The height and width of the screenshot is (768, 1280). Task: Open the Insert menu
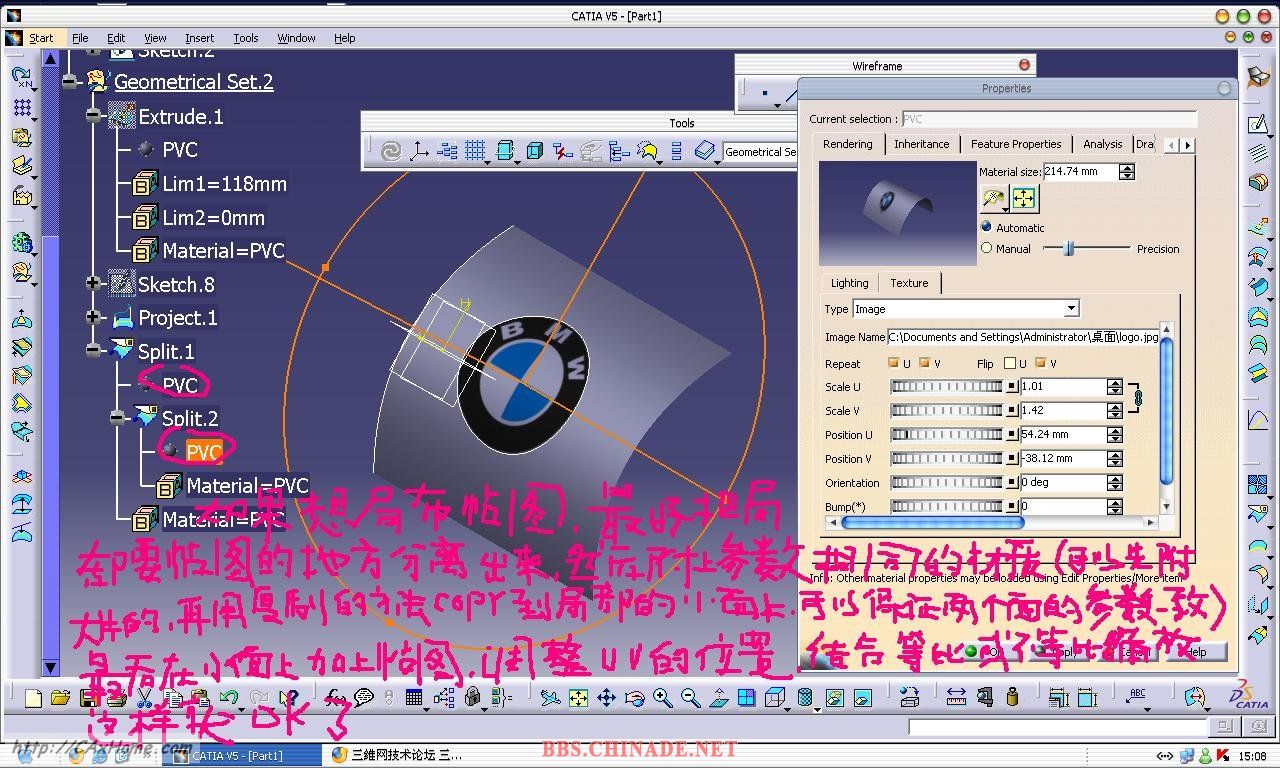point(199,38)
